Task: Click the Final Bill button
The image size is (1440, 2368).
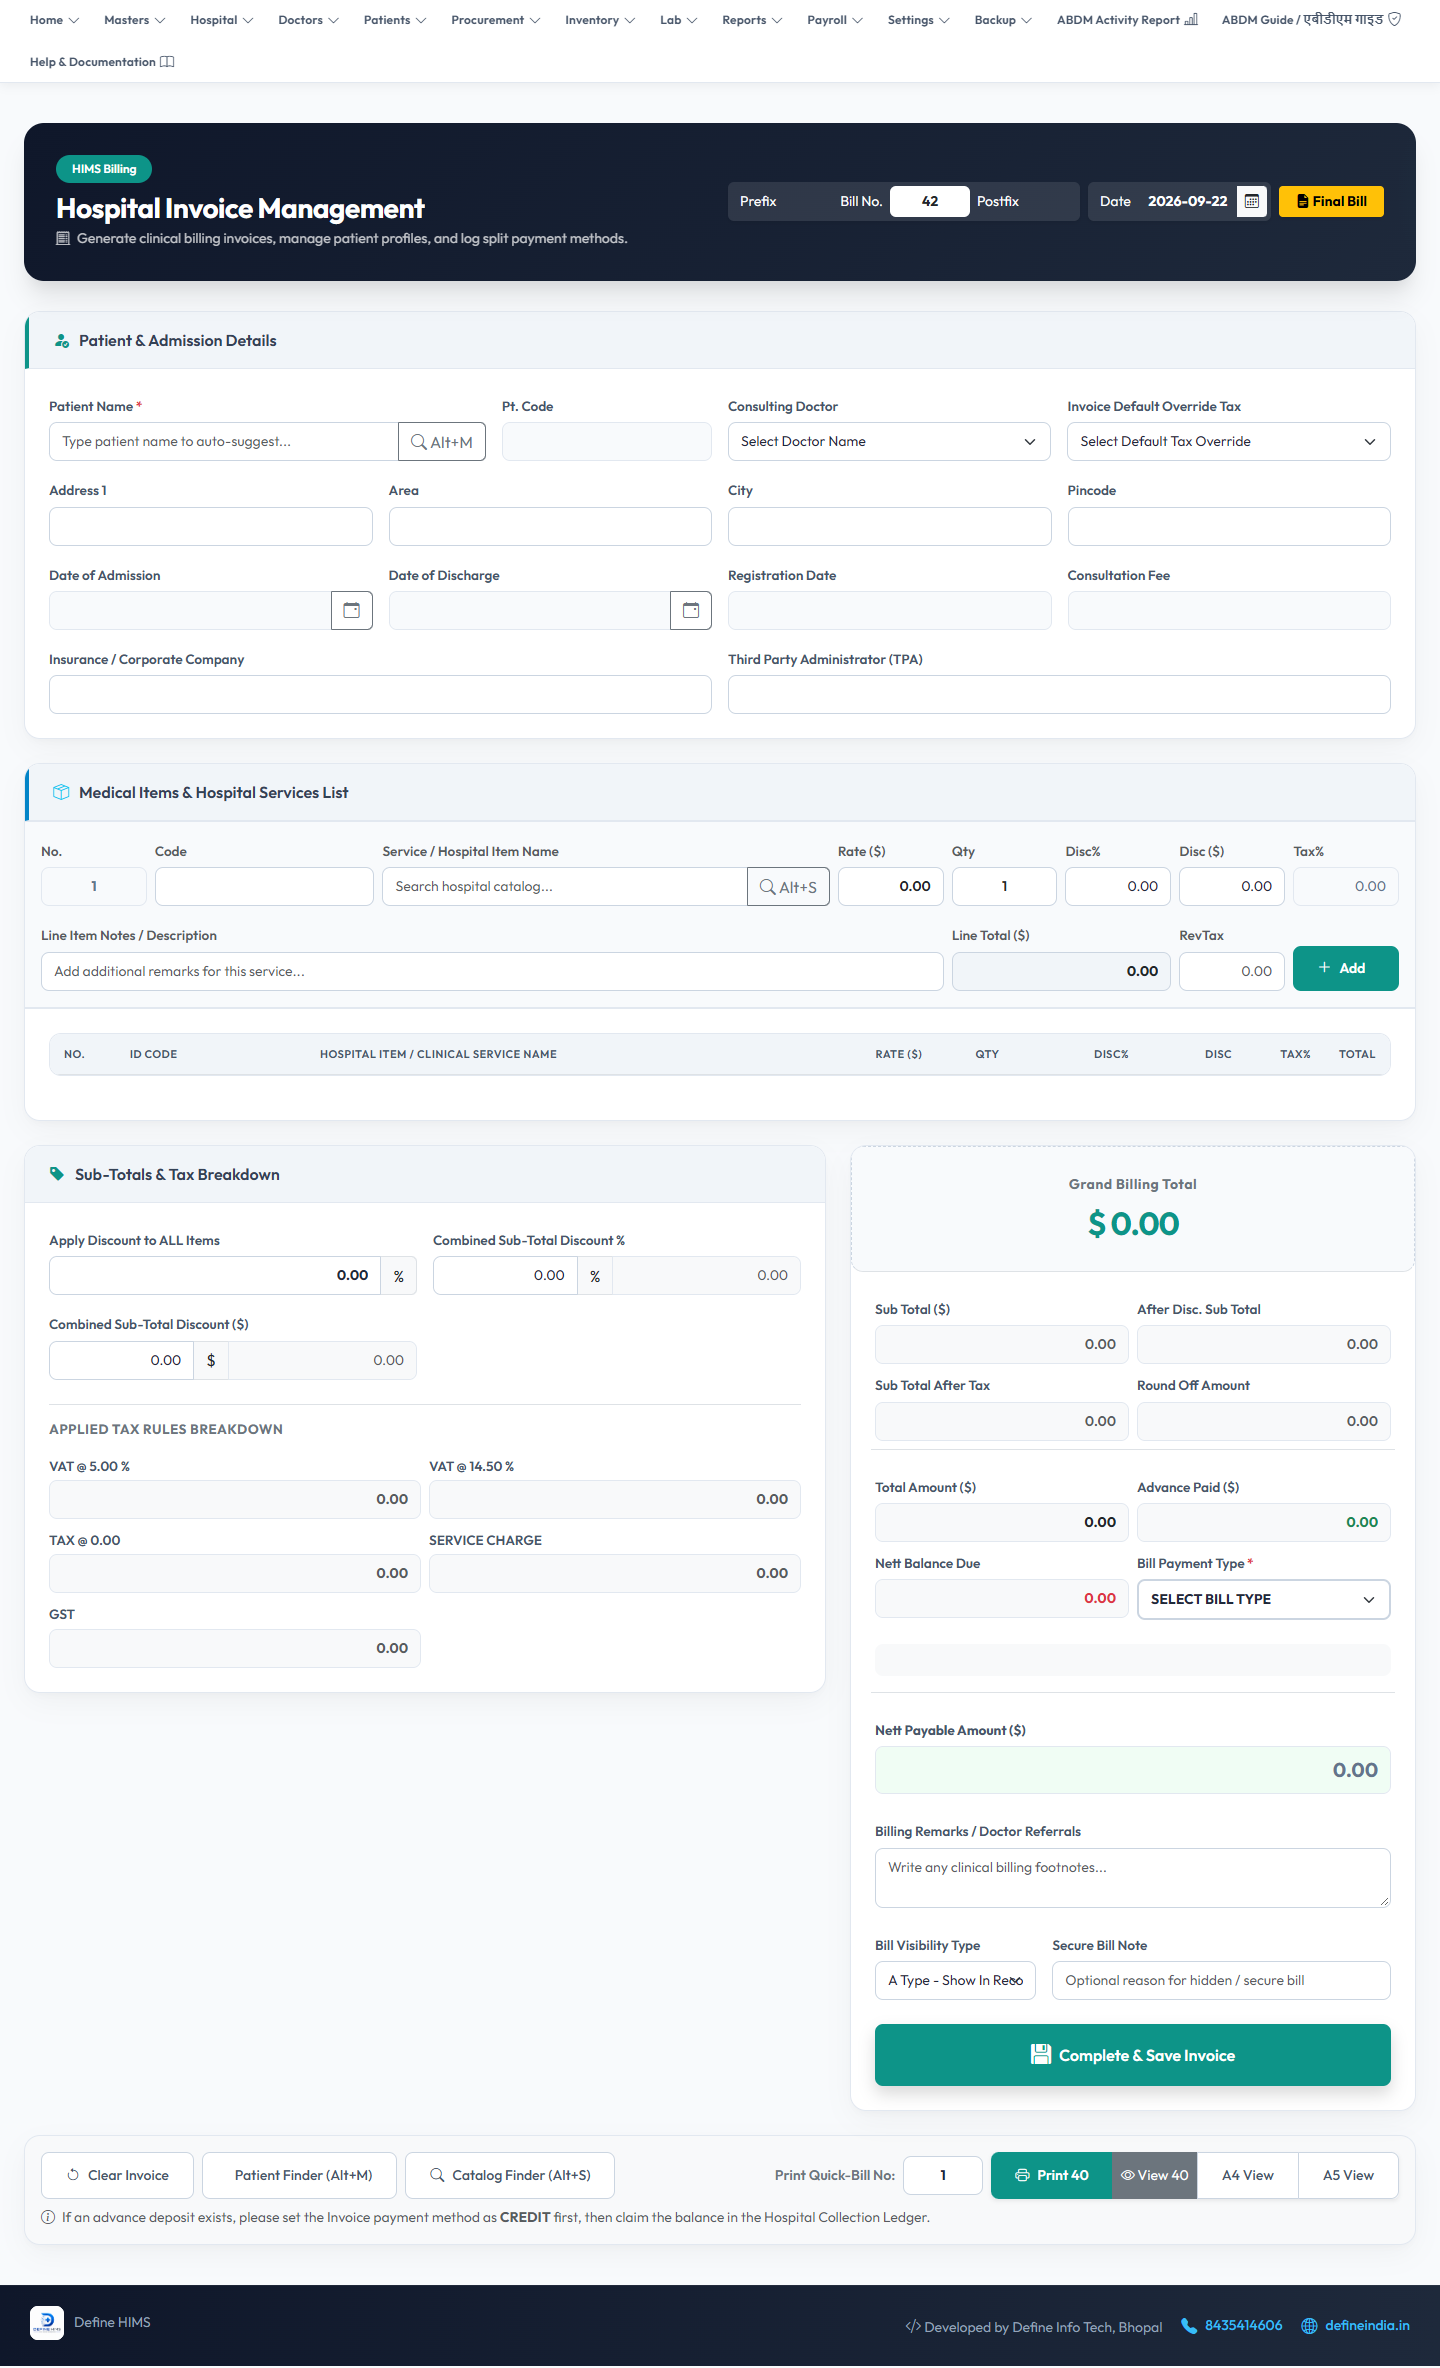Action: click(x=1331, y=201)
